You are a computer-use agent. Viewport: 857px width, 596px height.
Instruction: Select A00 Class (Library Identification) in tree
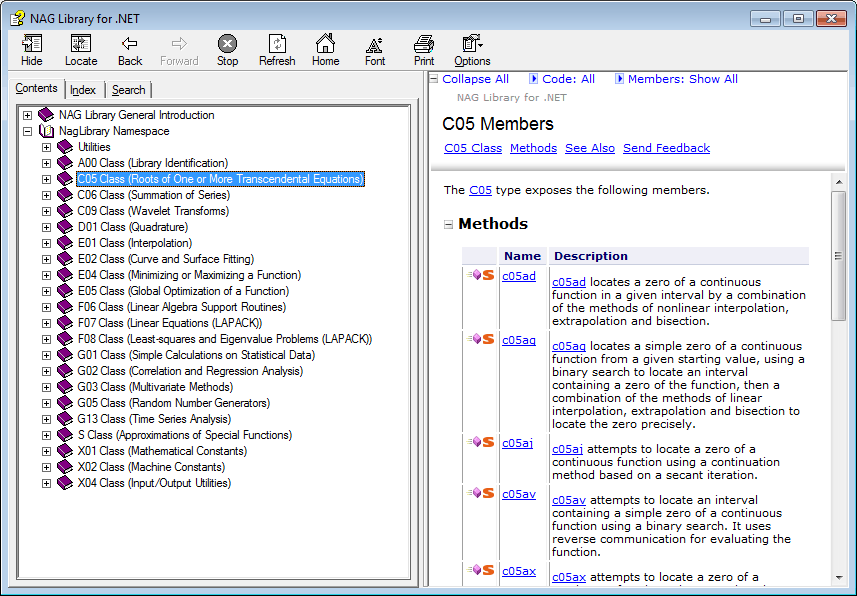click(x=152, y=163)
